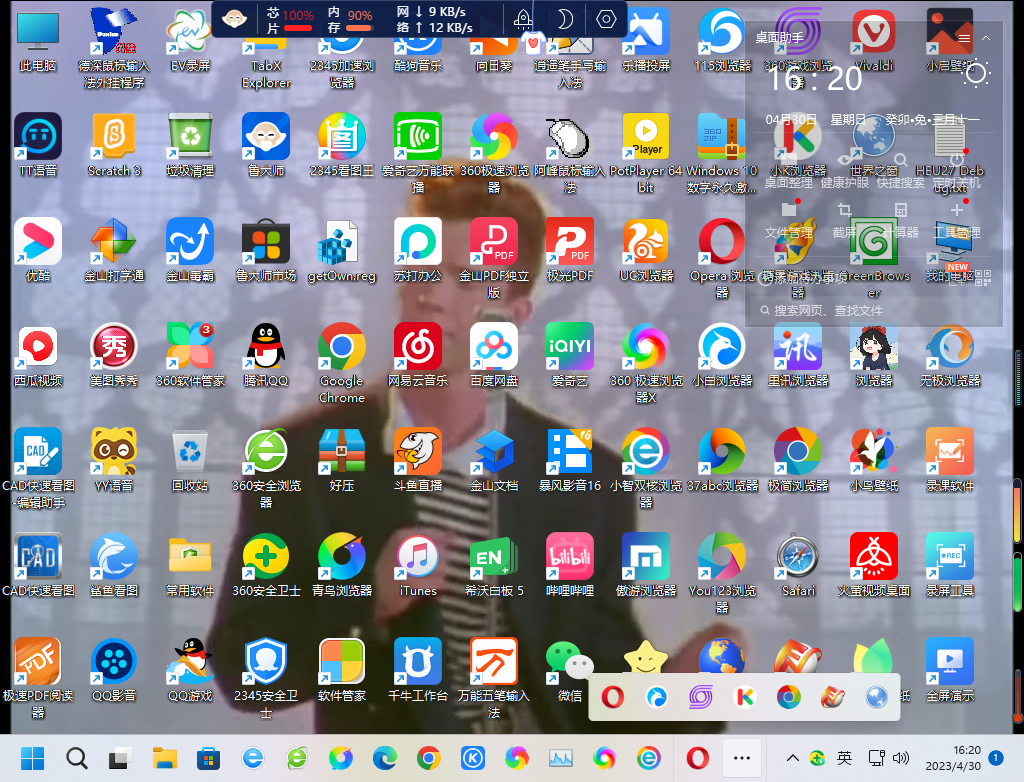Open the taskbar overflow three-dots button
Screen dimensions: 1024x782
coord(742,758)
